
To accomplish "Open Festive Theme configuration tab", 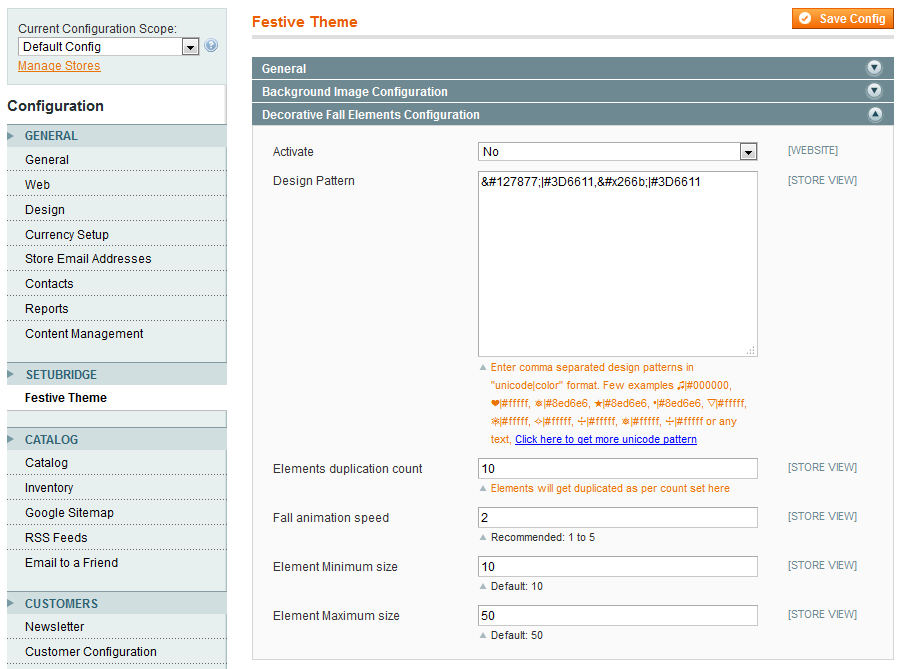I will 66,398.
